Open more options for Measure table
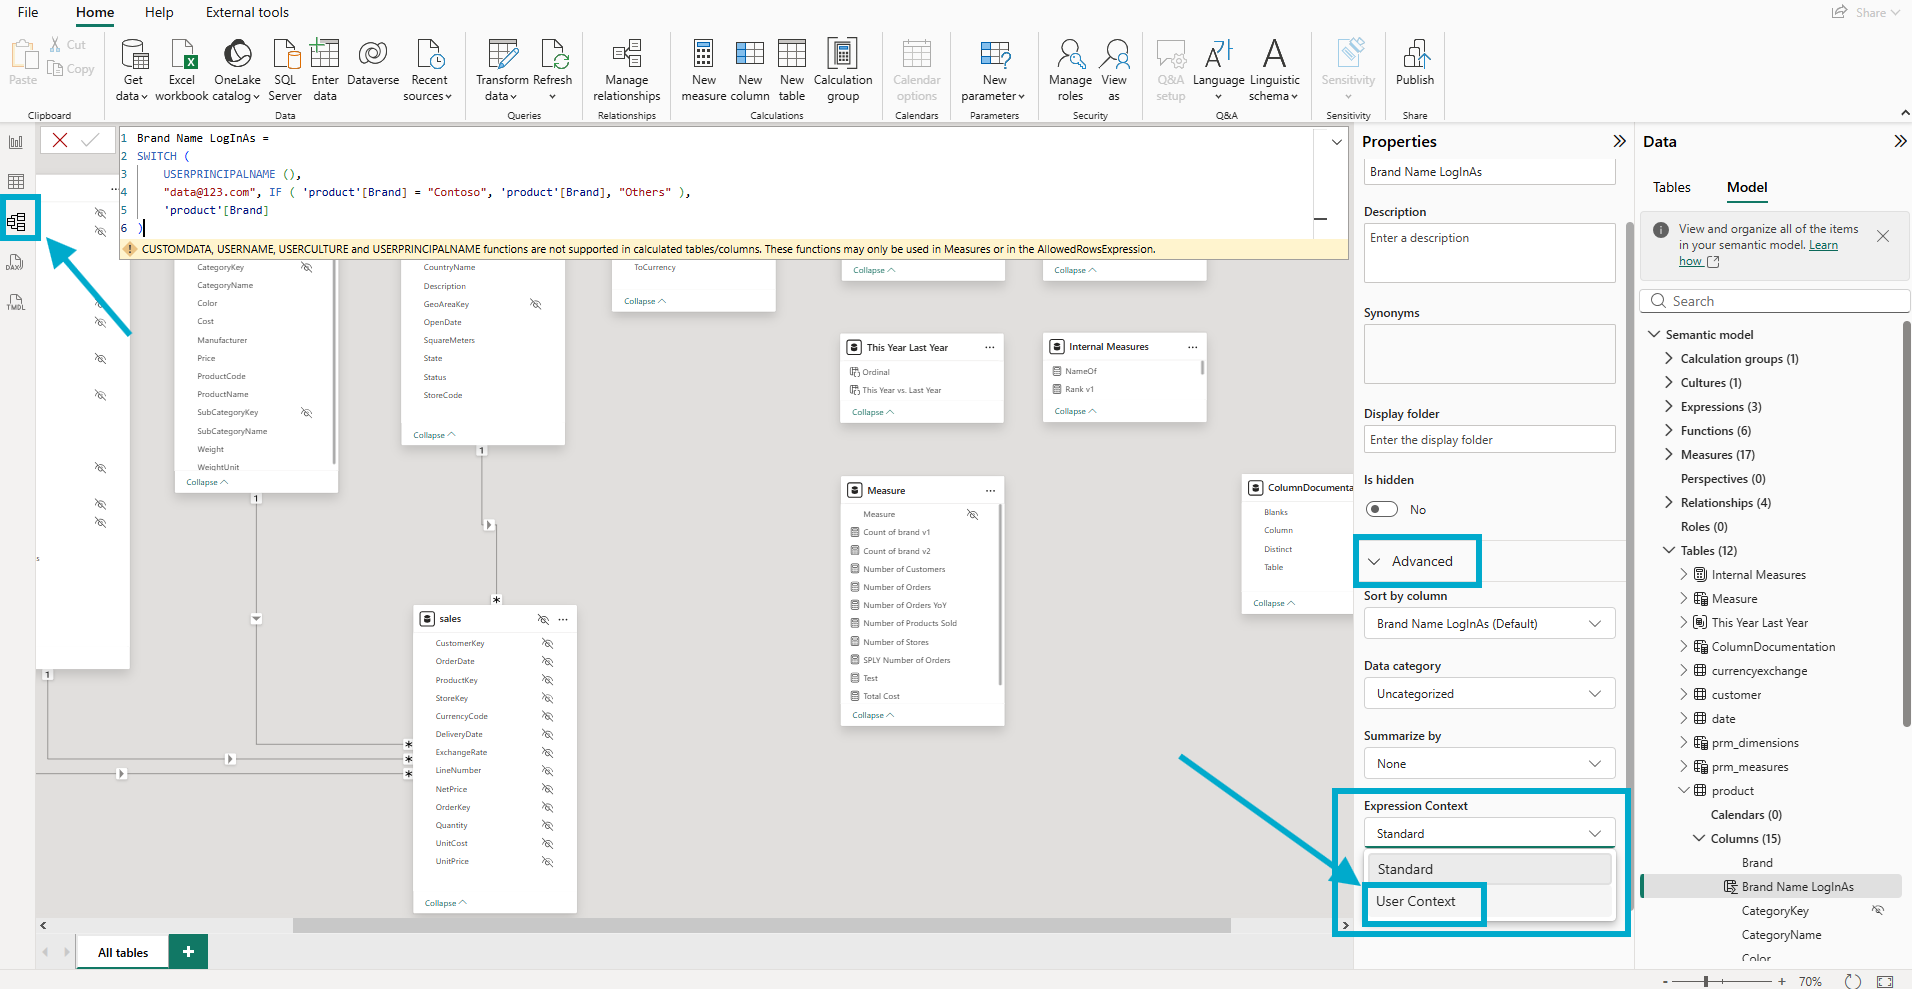Viewport: 1912px width, 989px height. click(x=990, y=490)
